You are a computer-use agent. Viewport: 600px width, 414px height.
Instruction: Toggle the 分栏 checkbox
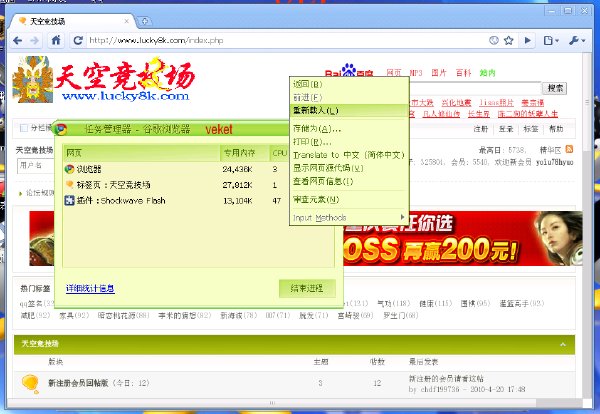24,128
